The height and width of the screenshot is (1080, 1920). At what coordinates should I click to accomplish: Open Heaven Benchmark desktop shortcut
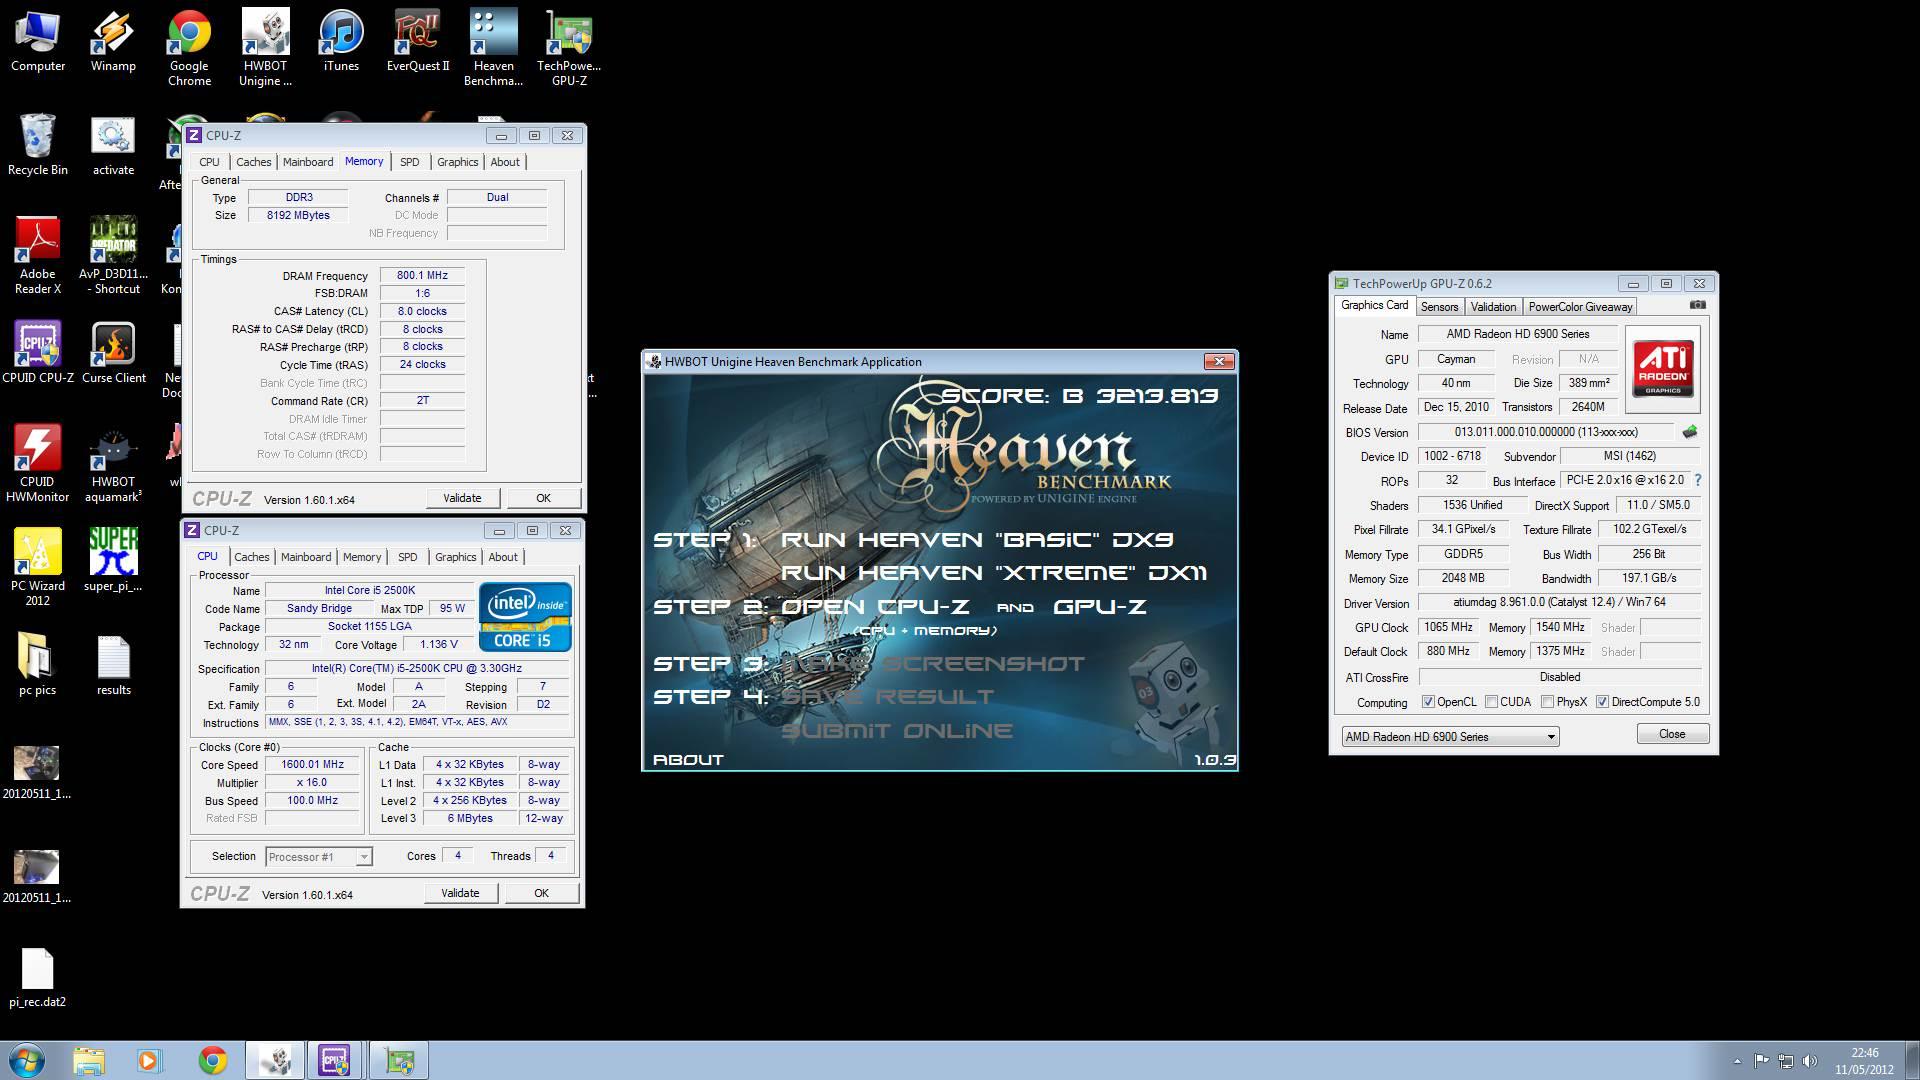pos(493,48)
